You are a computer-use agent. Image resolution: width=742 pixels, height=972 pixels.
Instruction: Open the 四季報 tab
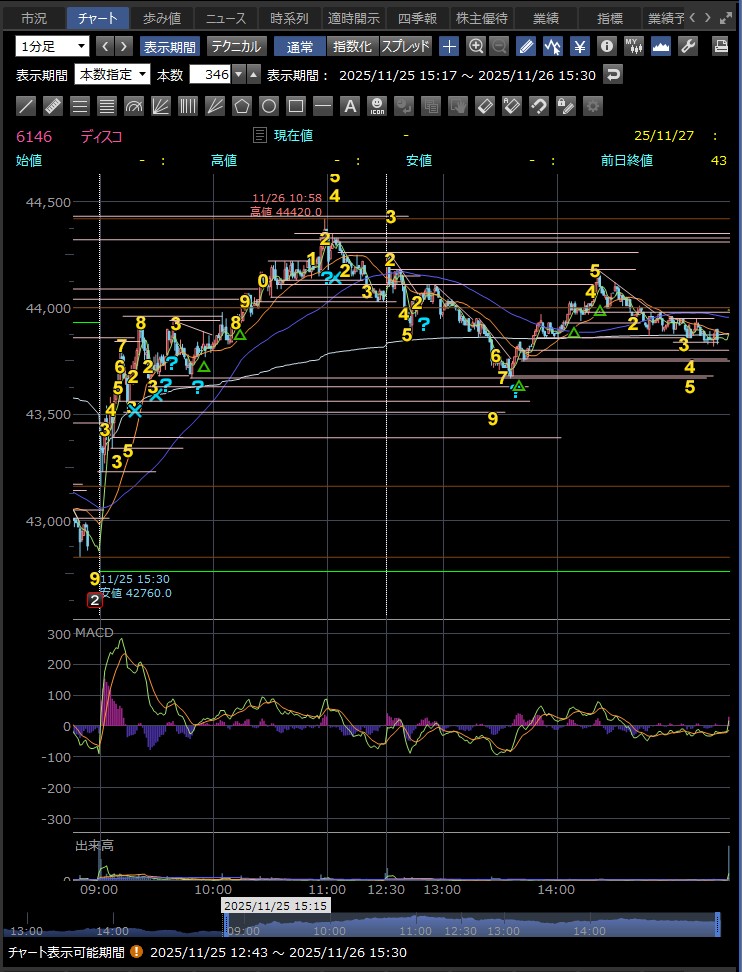click(x=417, y=18)
